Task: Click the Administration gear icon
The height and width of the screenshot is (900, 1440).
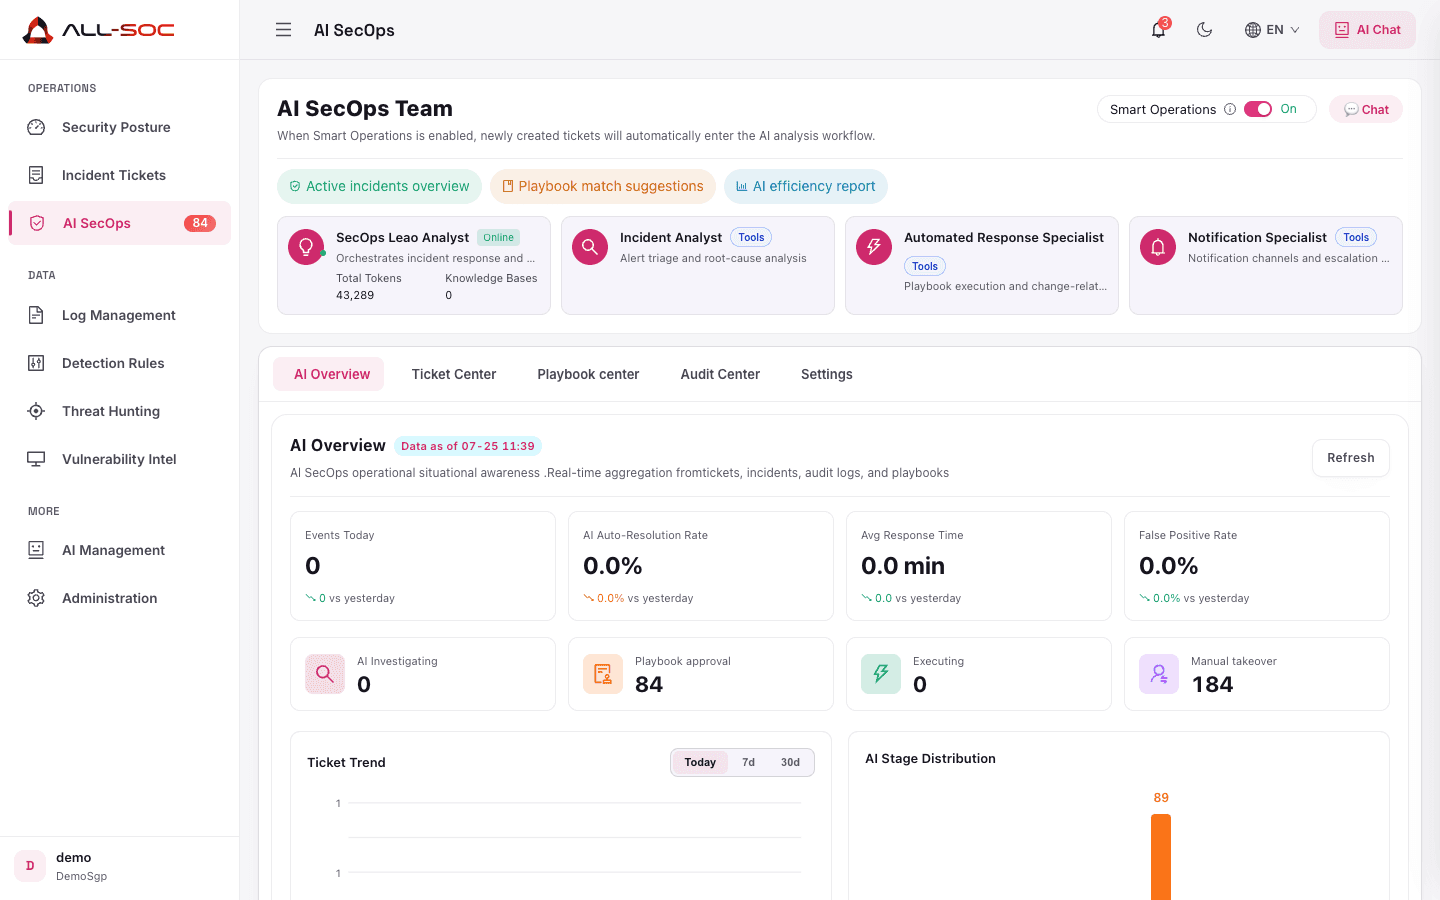Action: (x=36, y=598)
